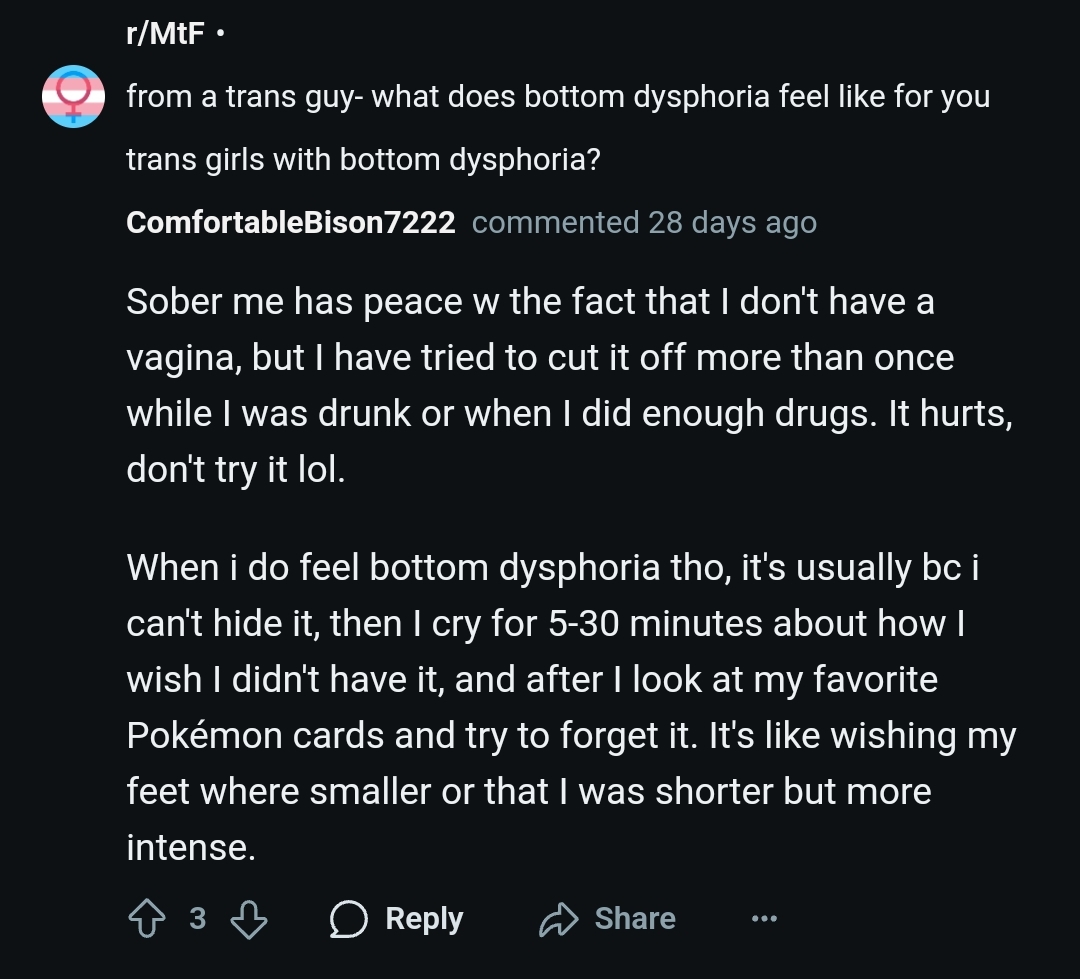Viewport: 1080px width, 979px height.
Task: Click the Reply text label
Action: pos(424,919)
